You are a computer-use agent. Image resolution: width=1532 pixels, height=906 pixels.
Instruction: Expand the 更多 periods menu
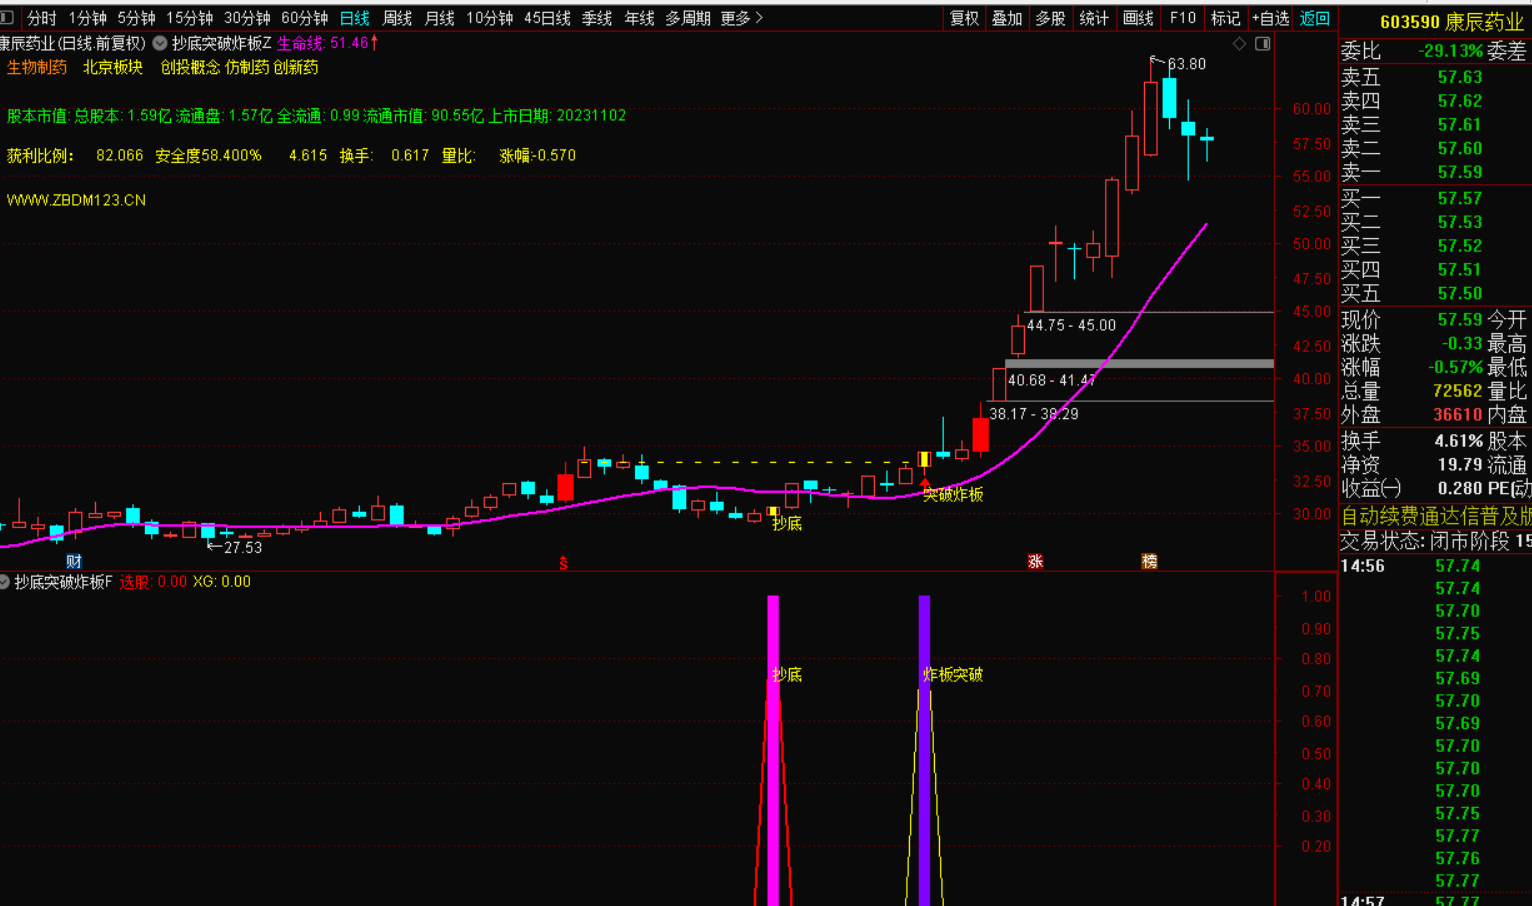coord(741,18)
